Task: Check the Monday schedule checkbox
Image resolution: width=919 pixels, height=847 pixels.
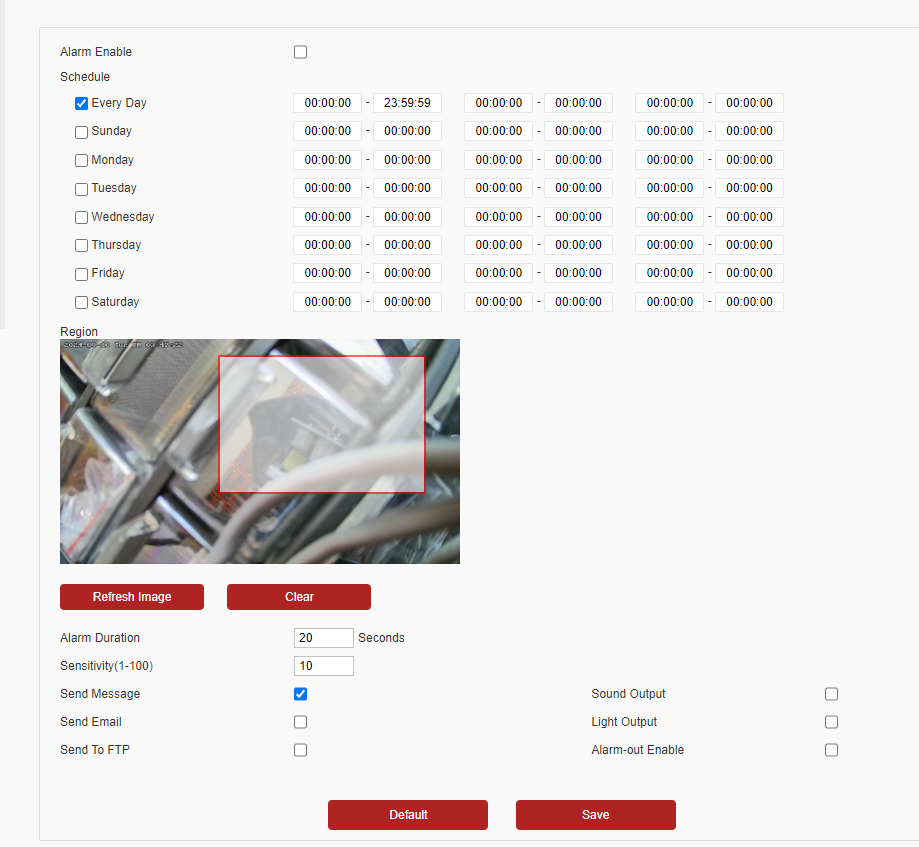Action: 81,160
